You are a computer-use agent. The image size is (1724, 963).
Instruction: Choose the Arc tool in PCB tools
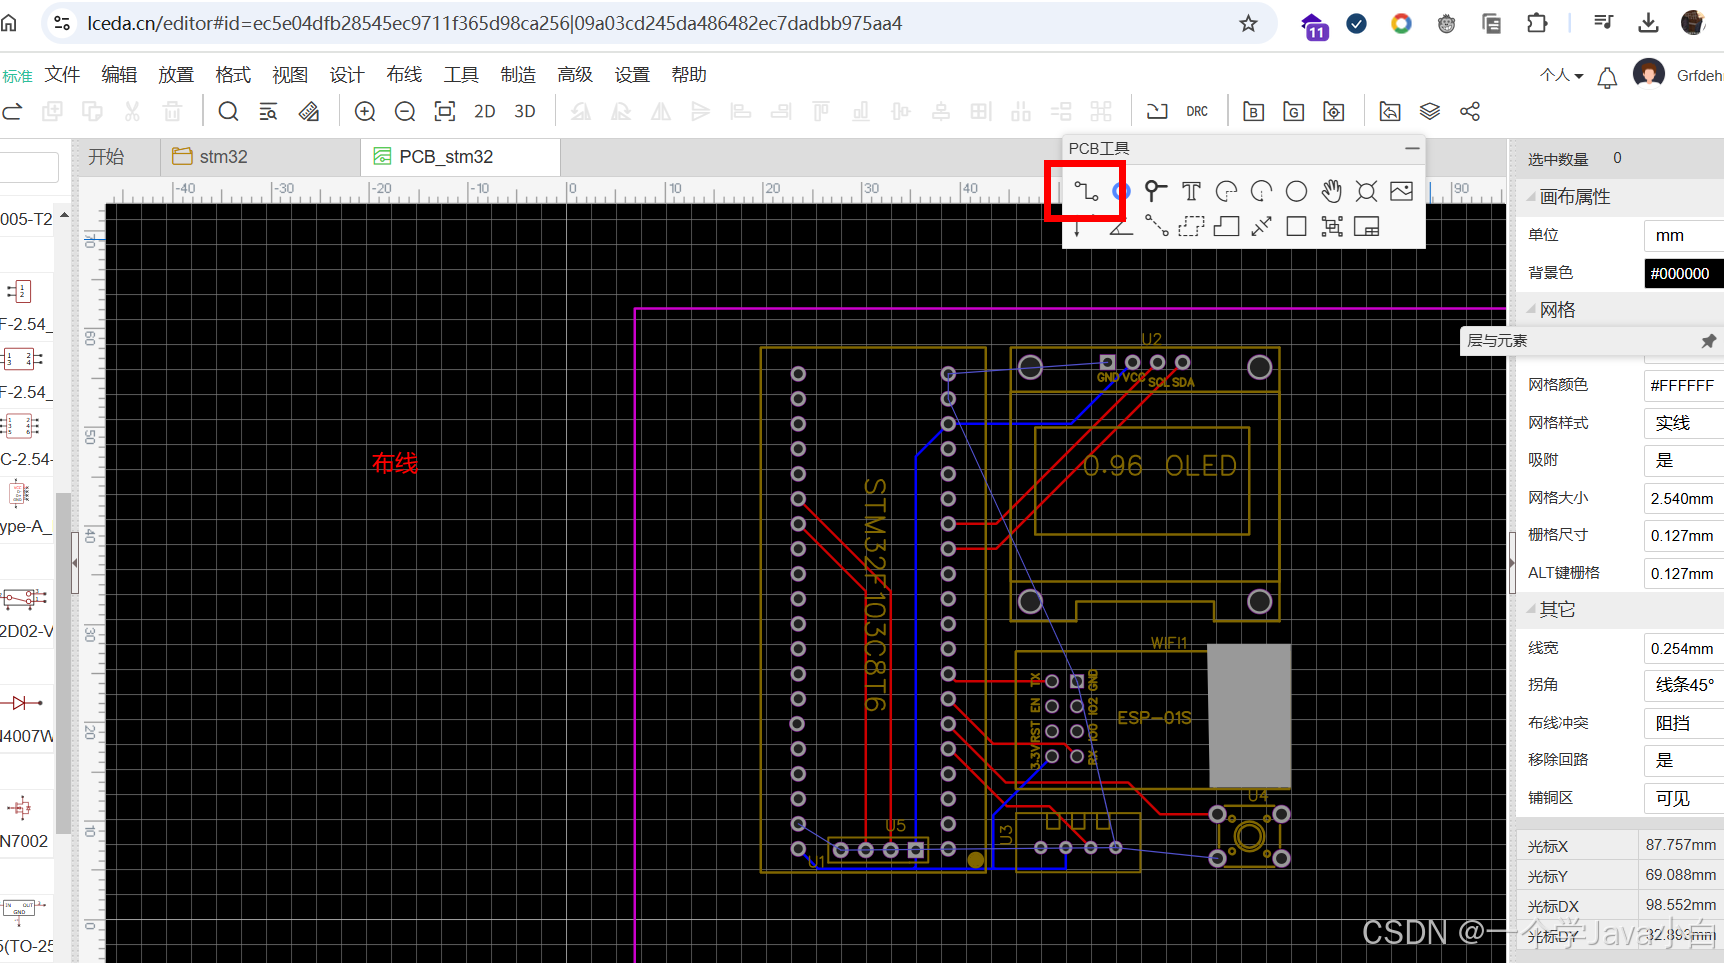click(1226, 191)
